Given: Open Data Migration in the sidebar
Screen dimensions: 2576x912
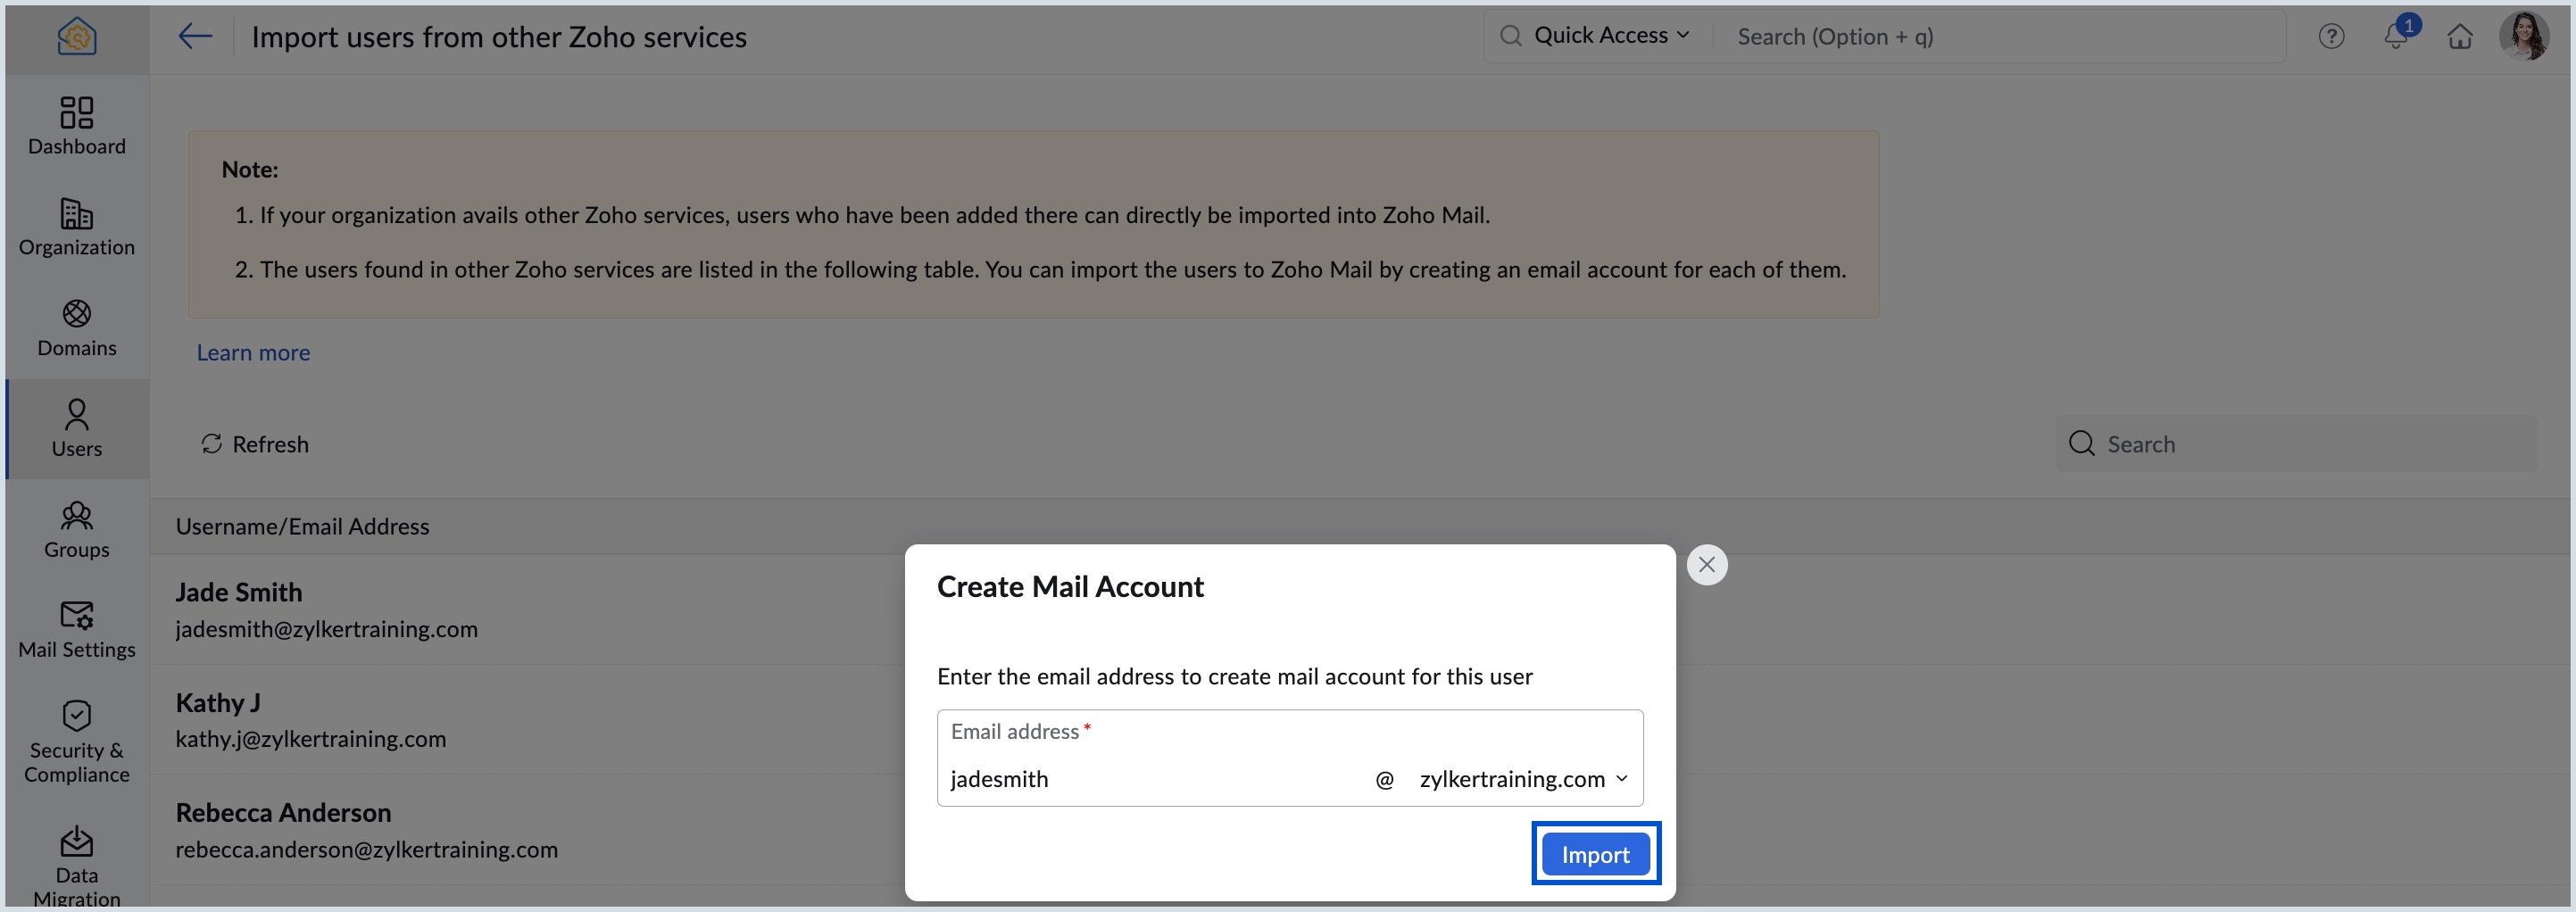Looking at the screenshot, I should click(x=77, y=865).
